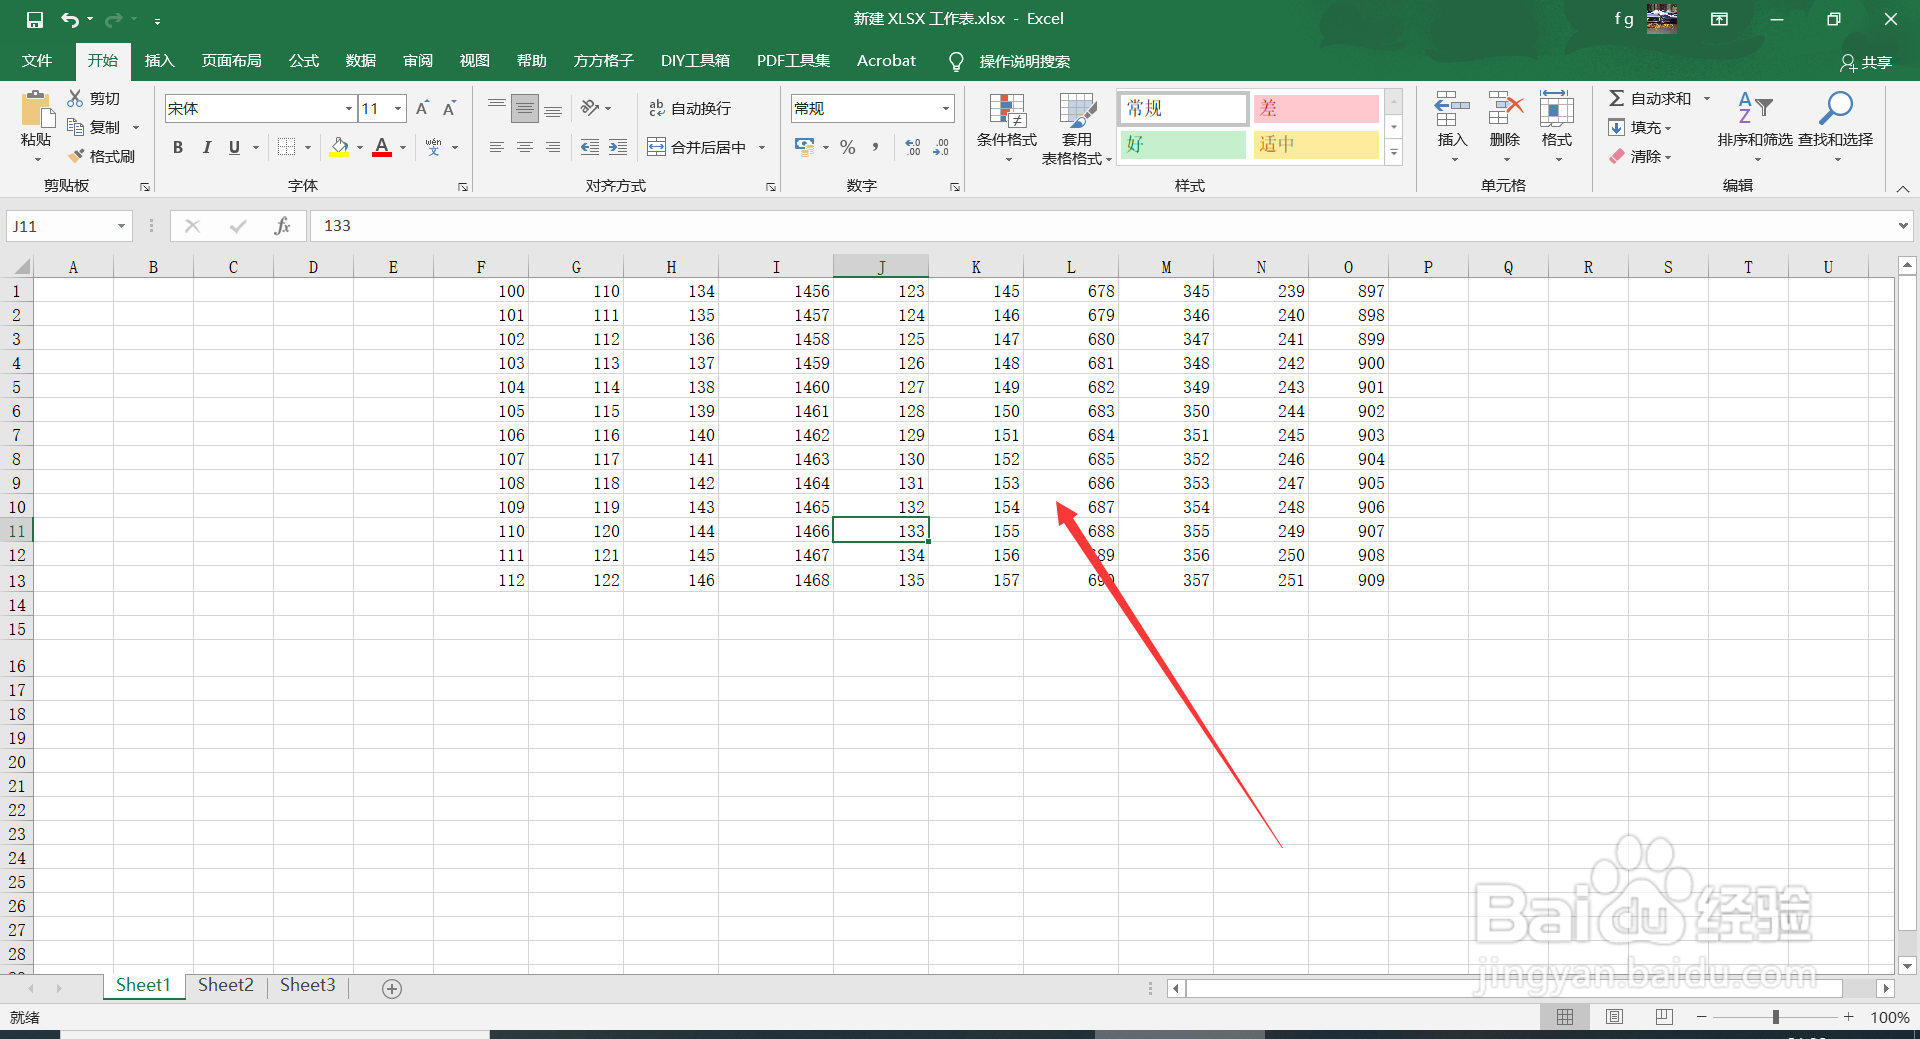Image resolution: width=1920 pixels, height=1039 pixels.
Task: Toggle Underline formatting
Action: pos(234,147)
